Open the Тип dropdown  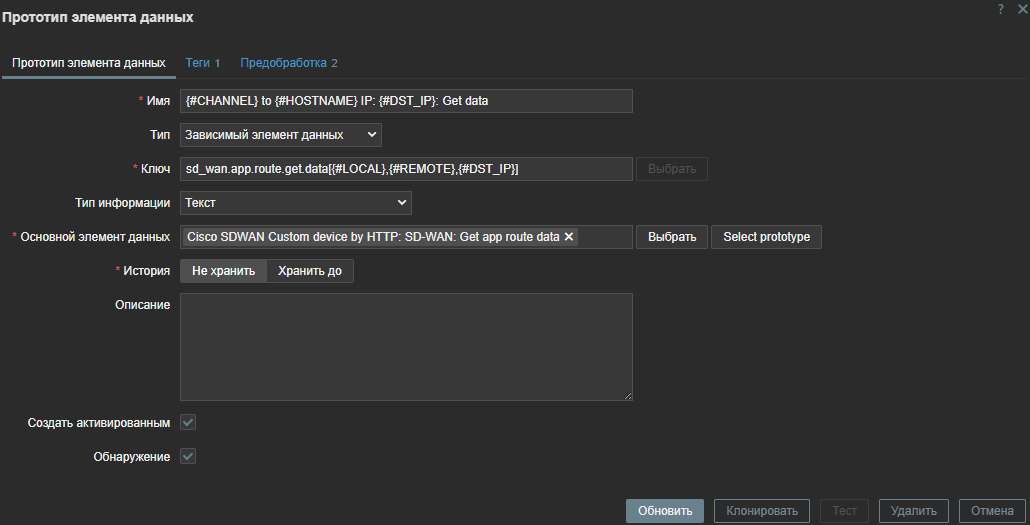pyautogui.click(x=281, y=134)
